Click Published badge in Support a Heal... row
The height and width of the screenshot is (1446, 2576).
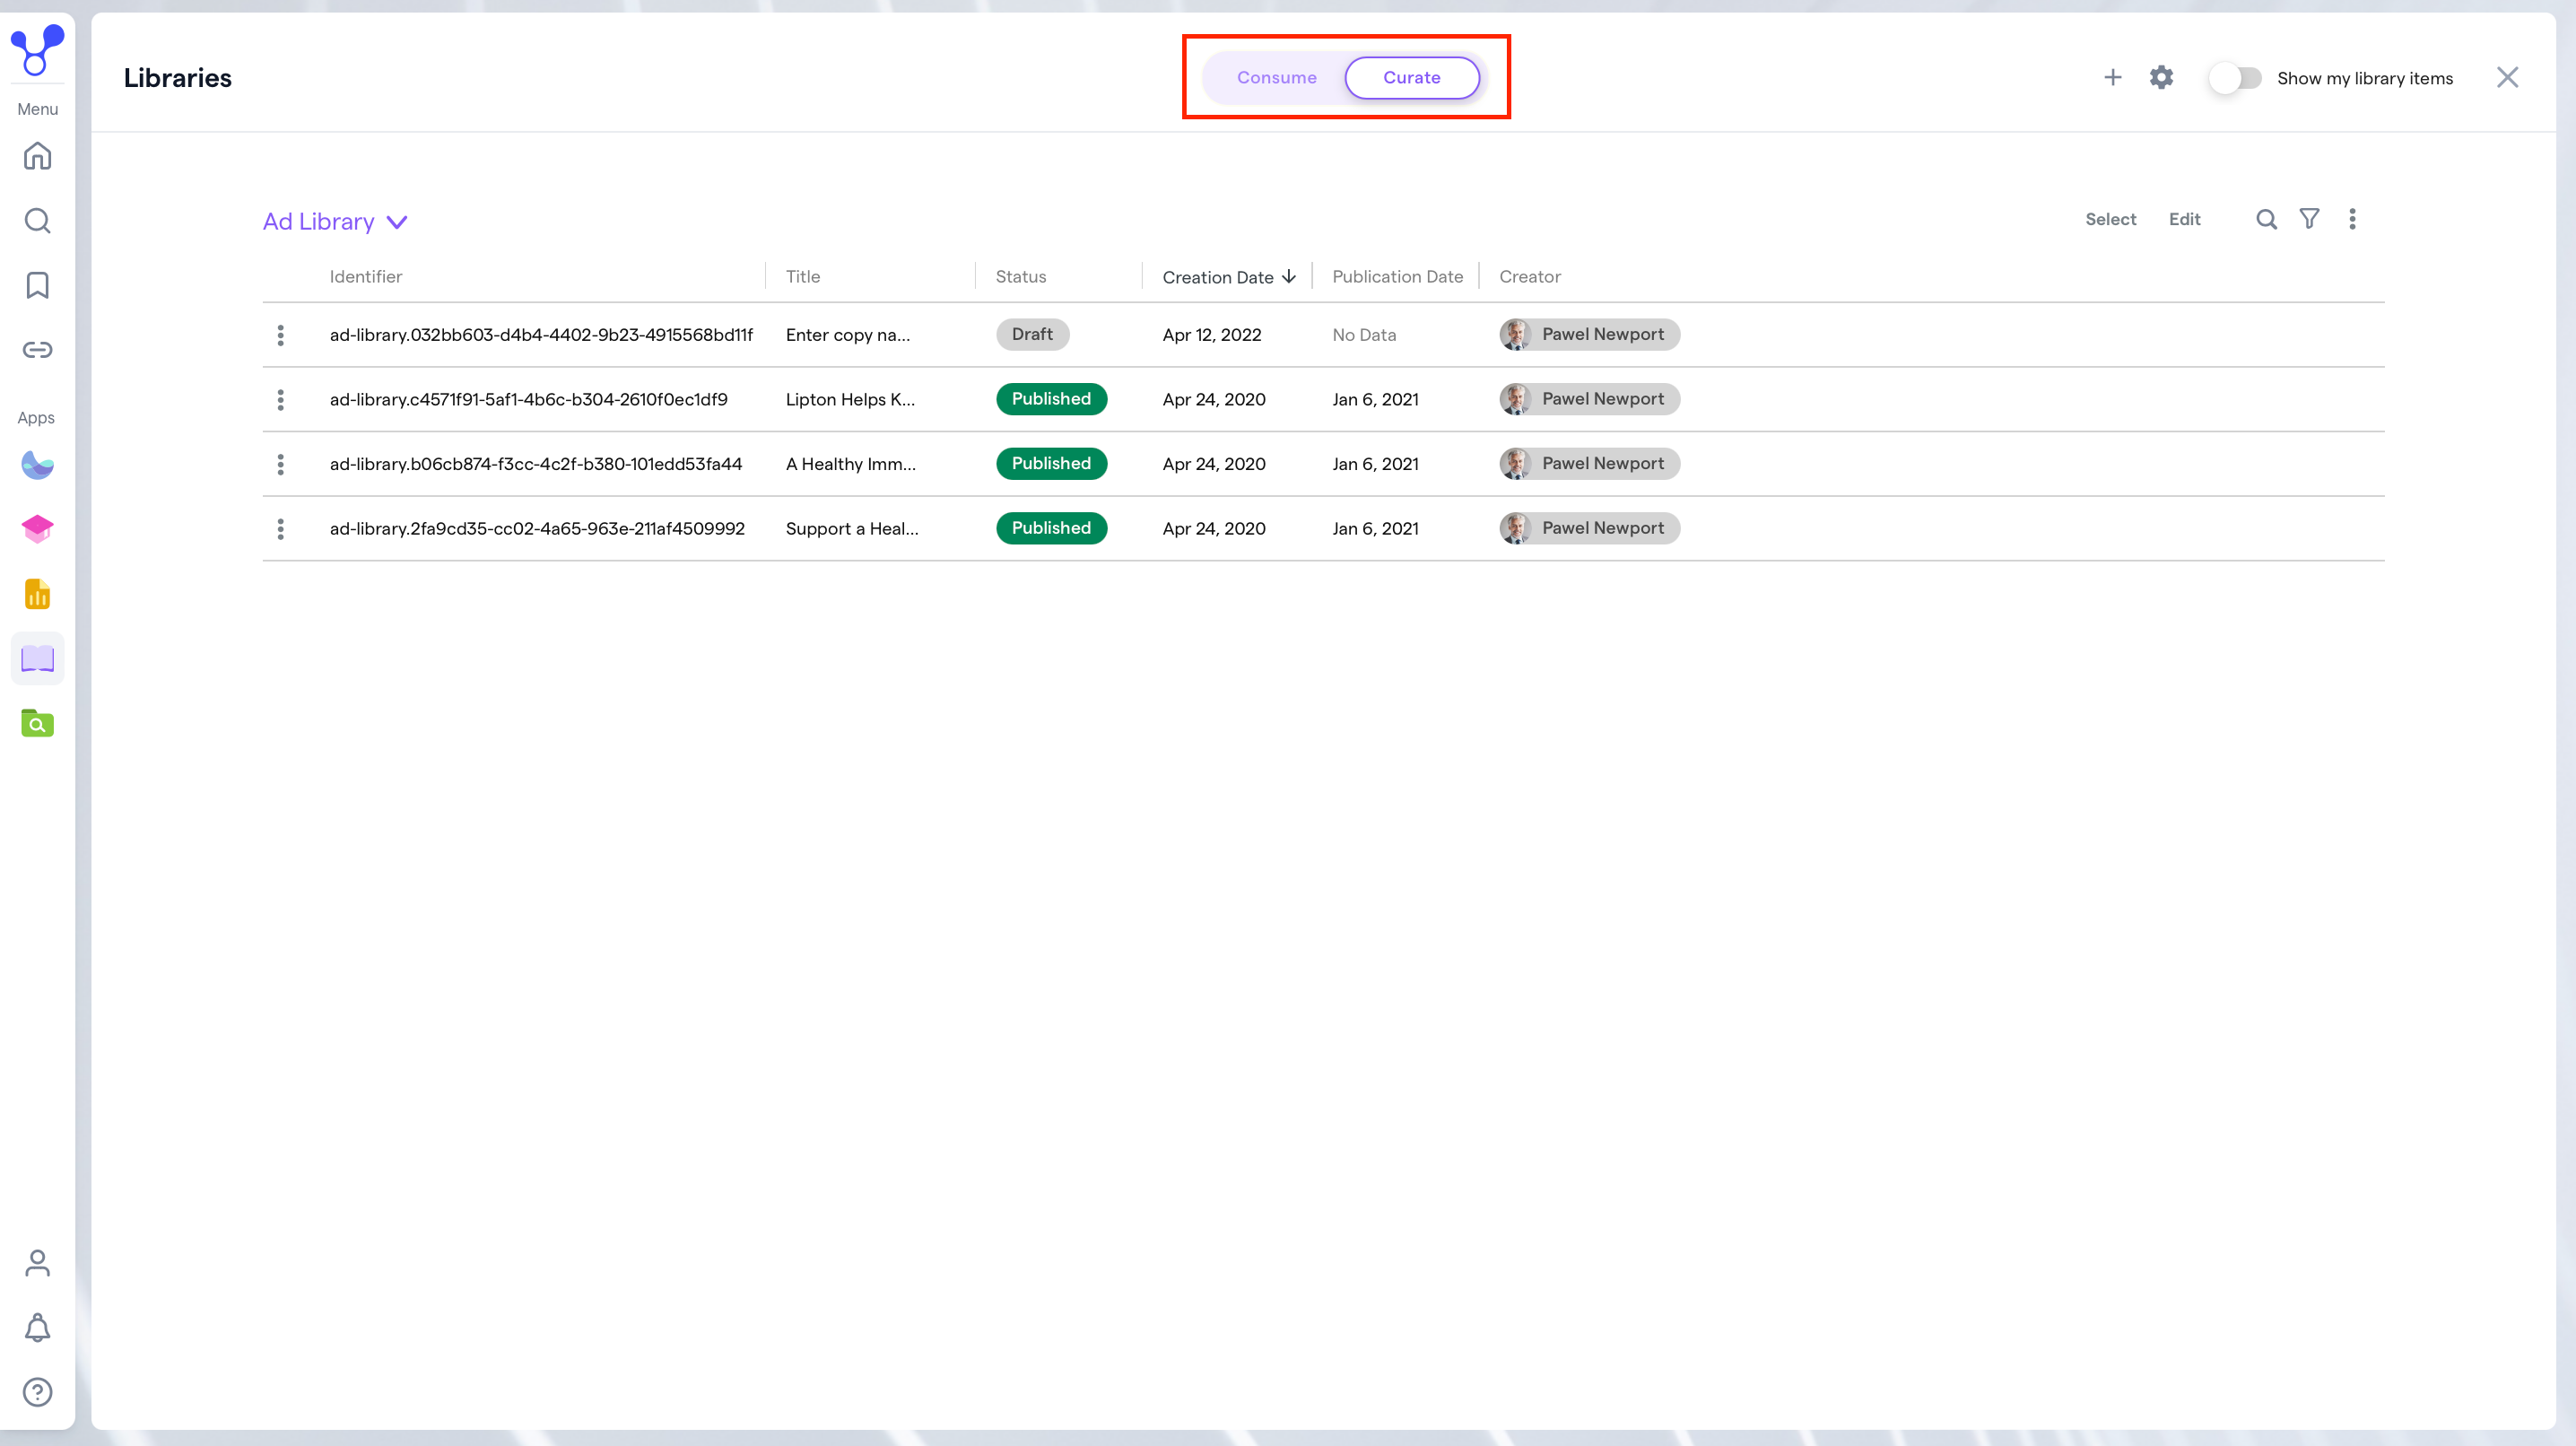(x=1051, y=528)
